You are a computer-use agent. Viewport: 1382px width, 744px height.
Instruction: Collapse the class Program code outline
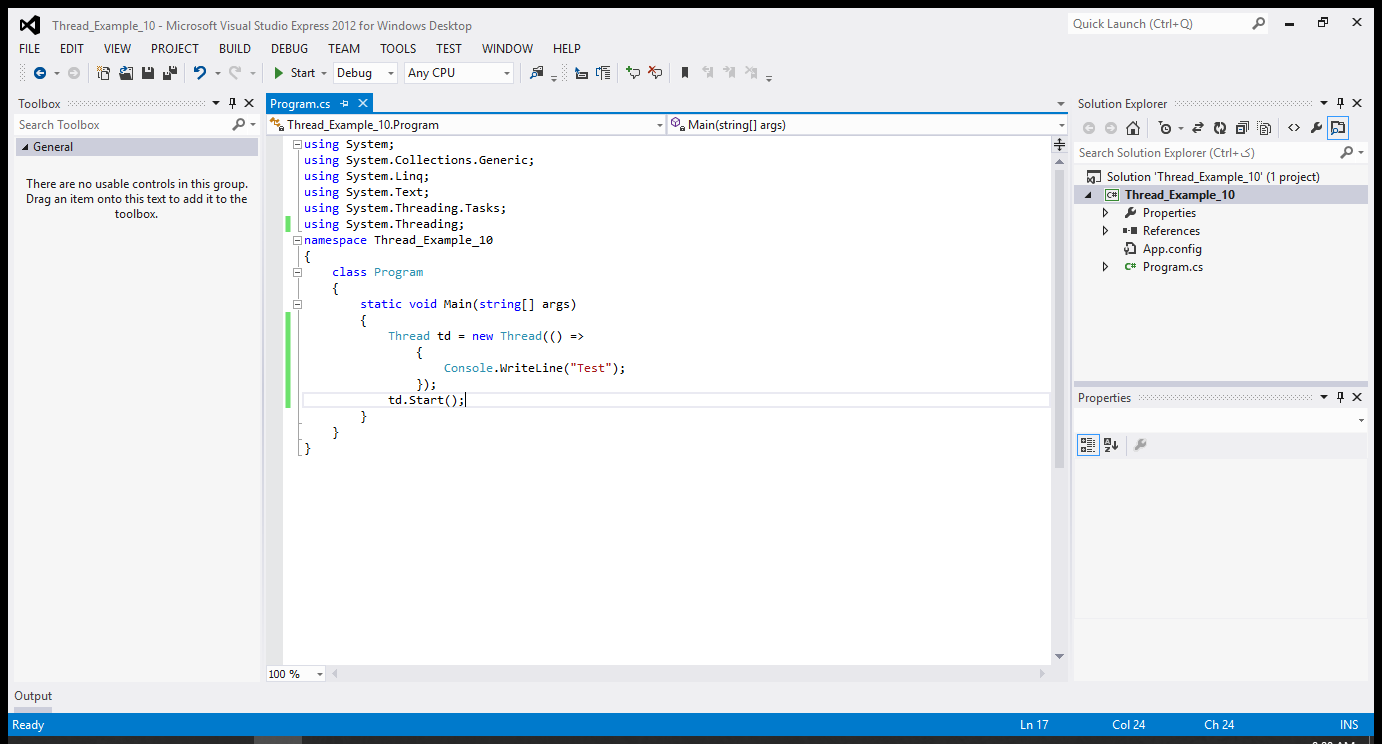[298, 272]
